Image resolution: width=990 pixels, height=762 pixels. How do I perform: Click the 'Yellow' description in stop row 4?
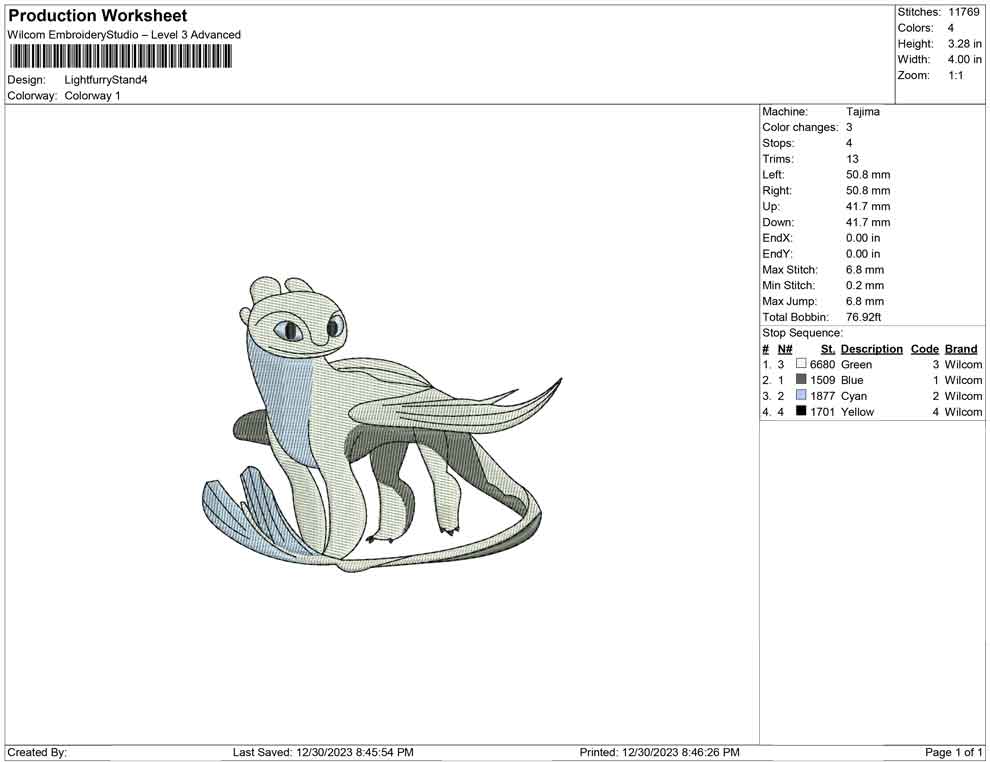pyautogui.click(x=857, y=412)
